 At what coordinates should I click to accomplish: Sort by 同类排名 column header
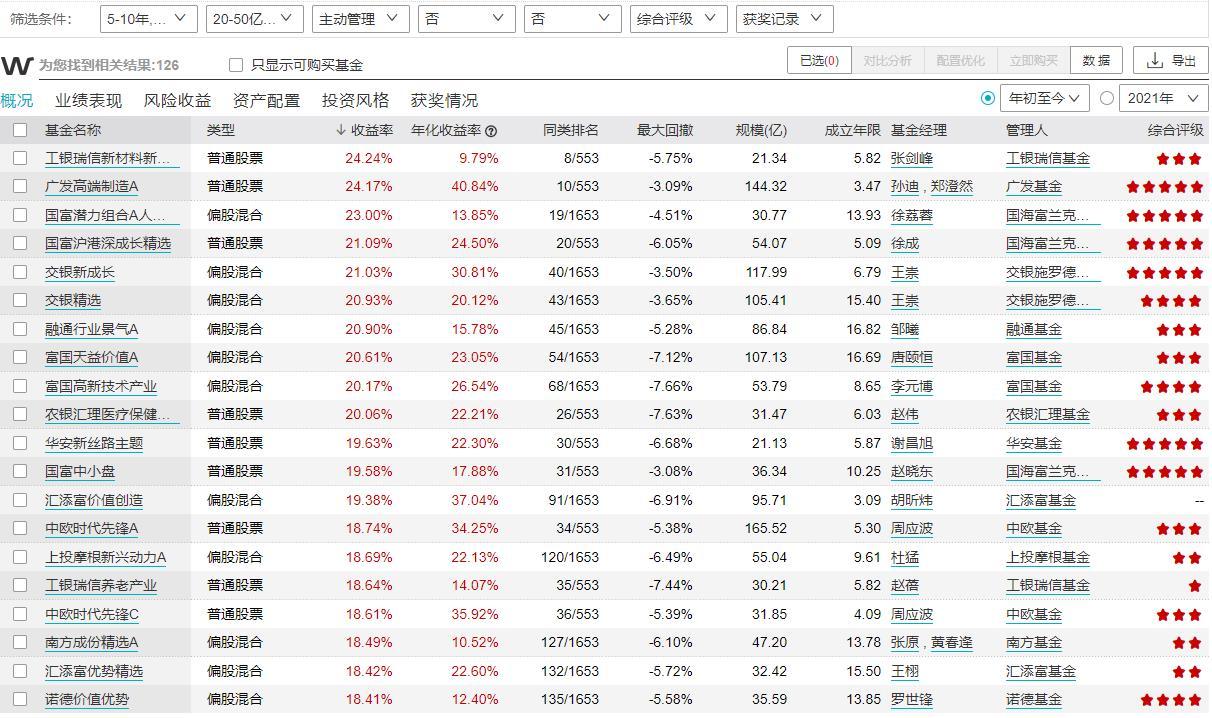click(x=571, y=130)
